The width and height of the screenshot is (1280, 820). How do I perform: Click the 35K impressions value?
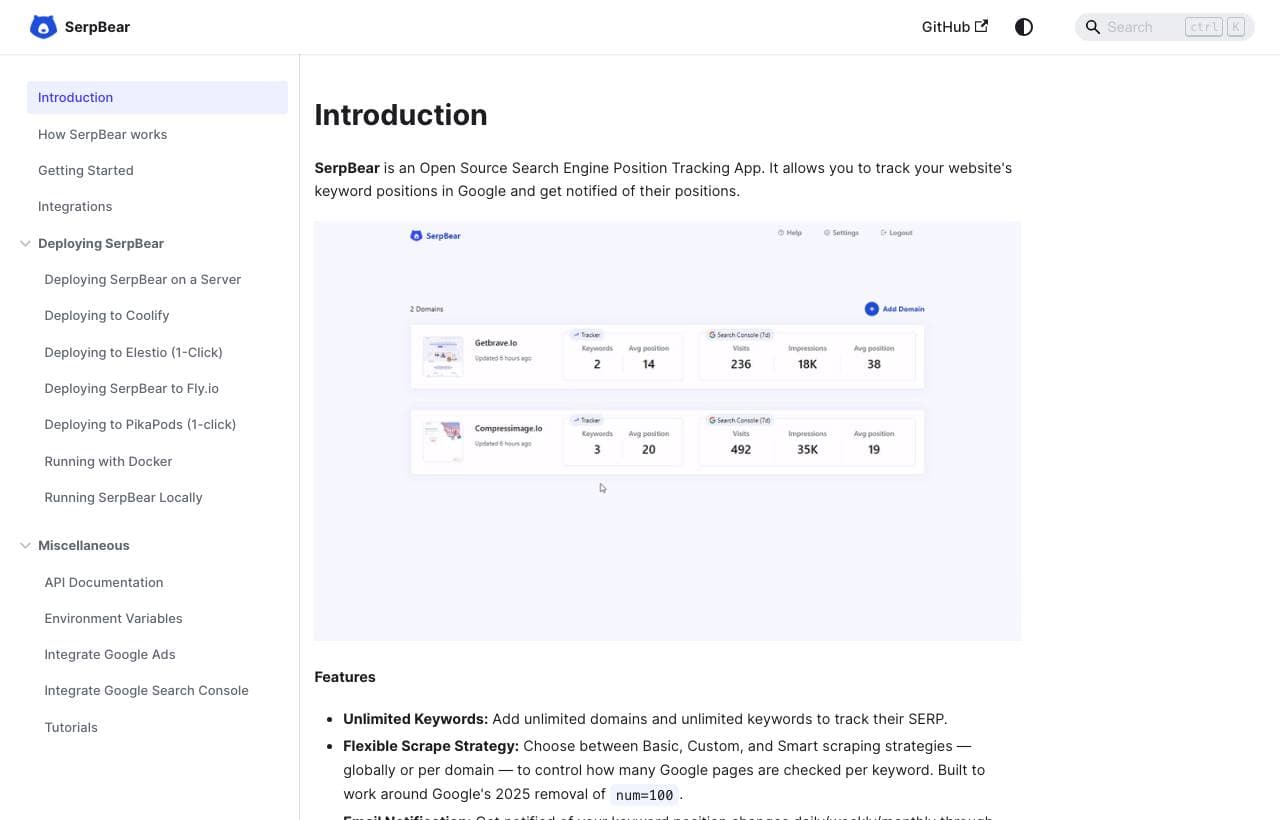point(807,450)
